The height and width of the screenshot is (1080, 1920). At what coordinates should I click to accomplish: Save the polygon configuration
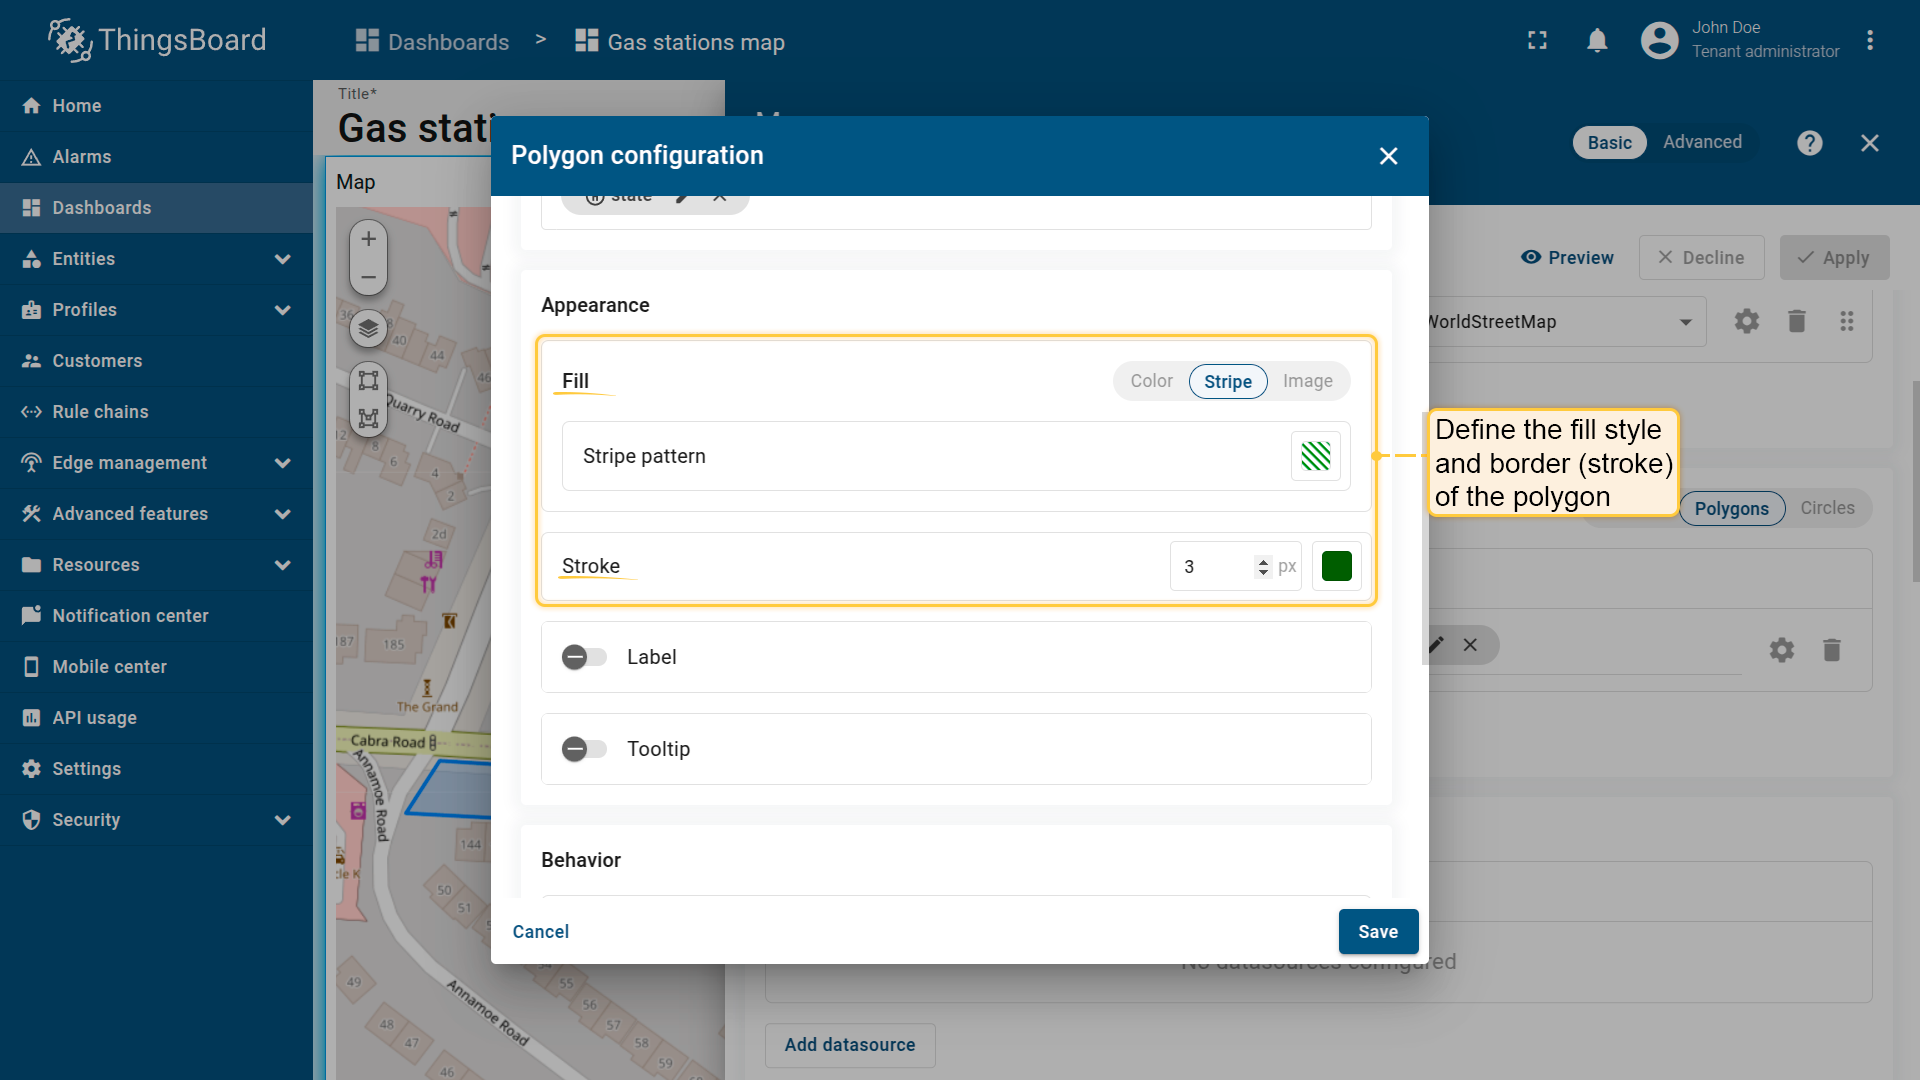pyautogui.click(x=1378, y=931)
